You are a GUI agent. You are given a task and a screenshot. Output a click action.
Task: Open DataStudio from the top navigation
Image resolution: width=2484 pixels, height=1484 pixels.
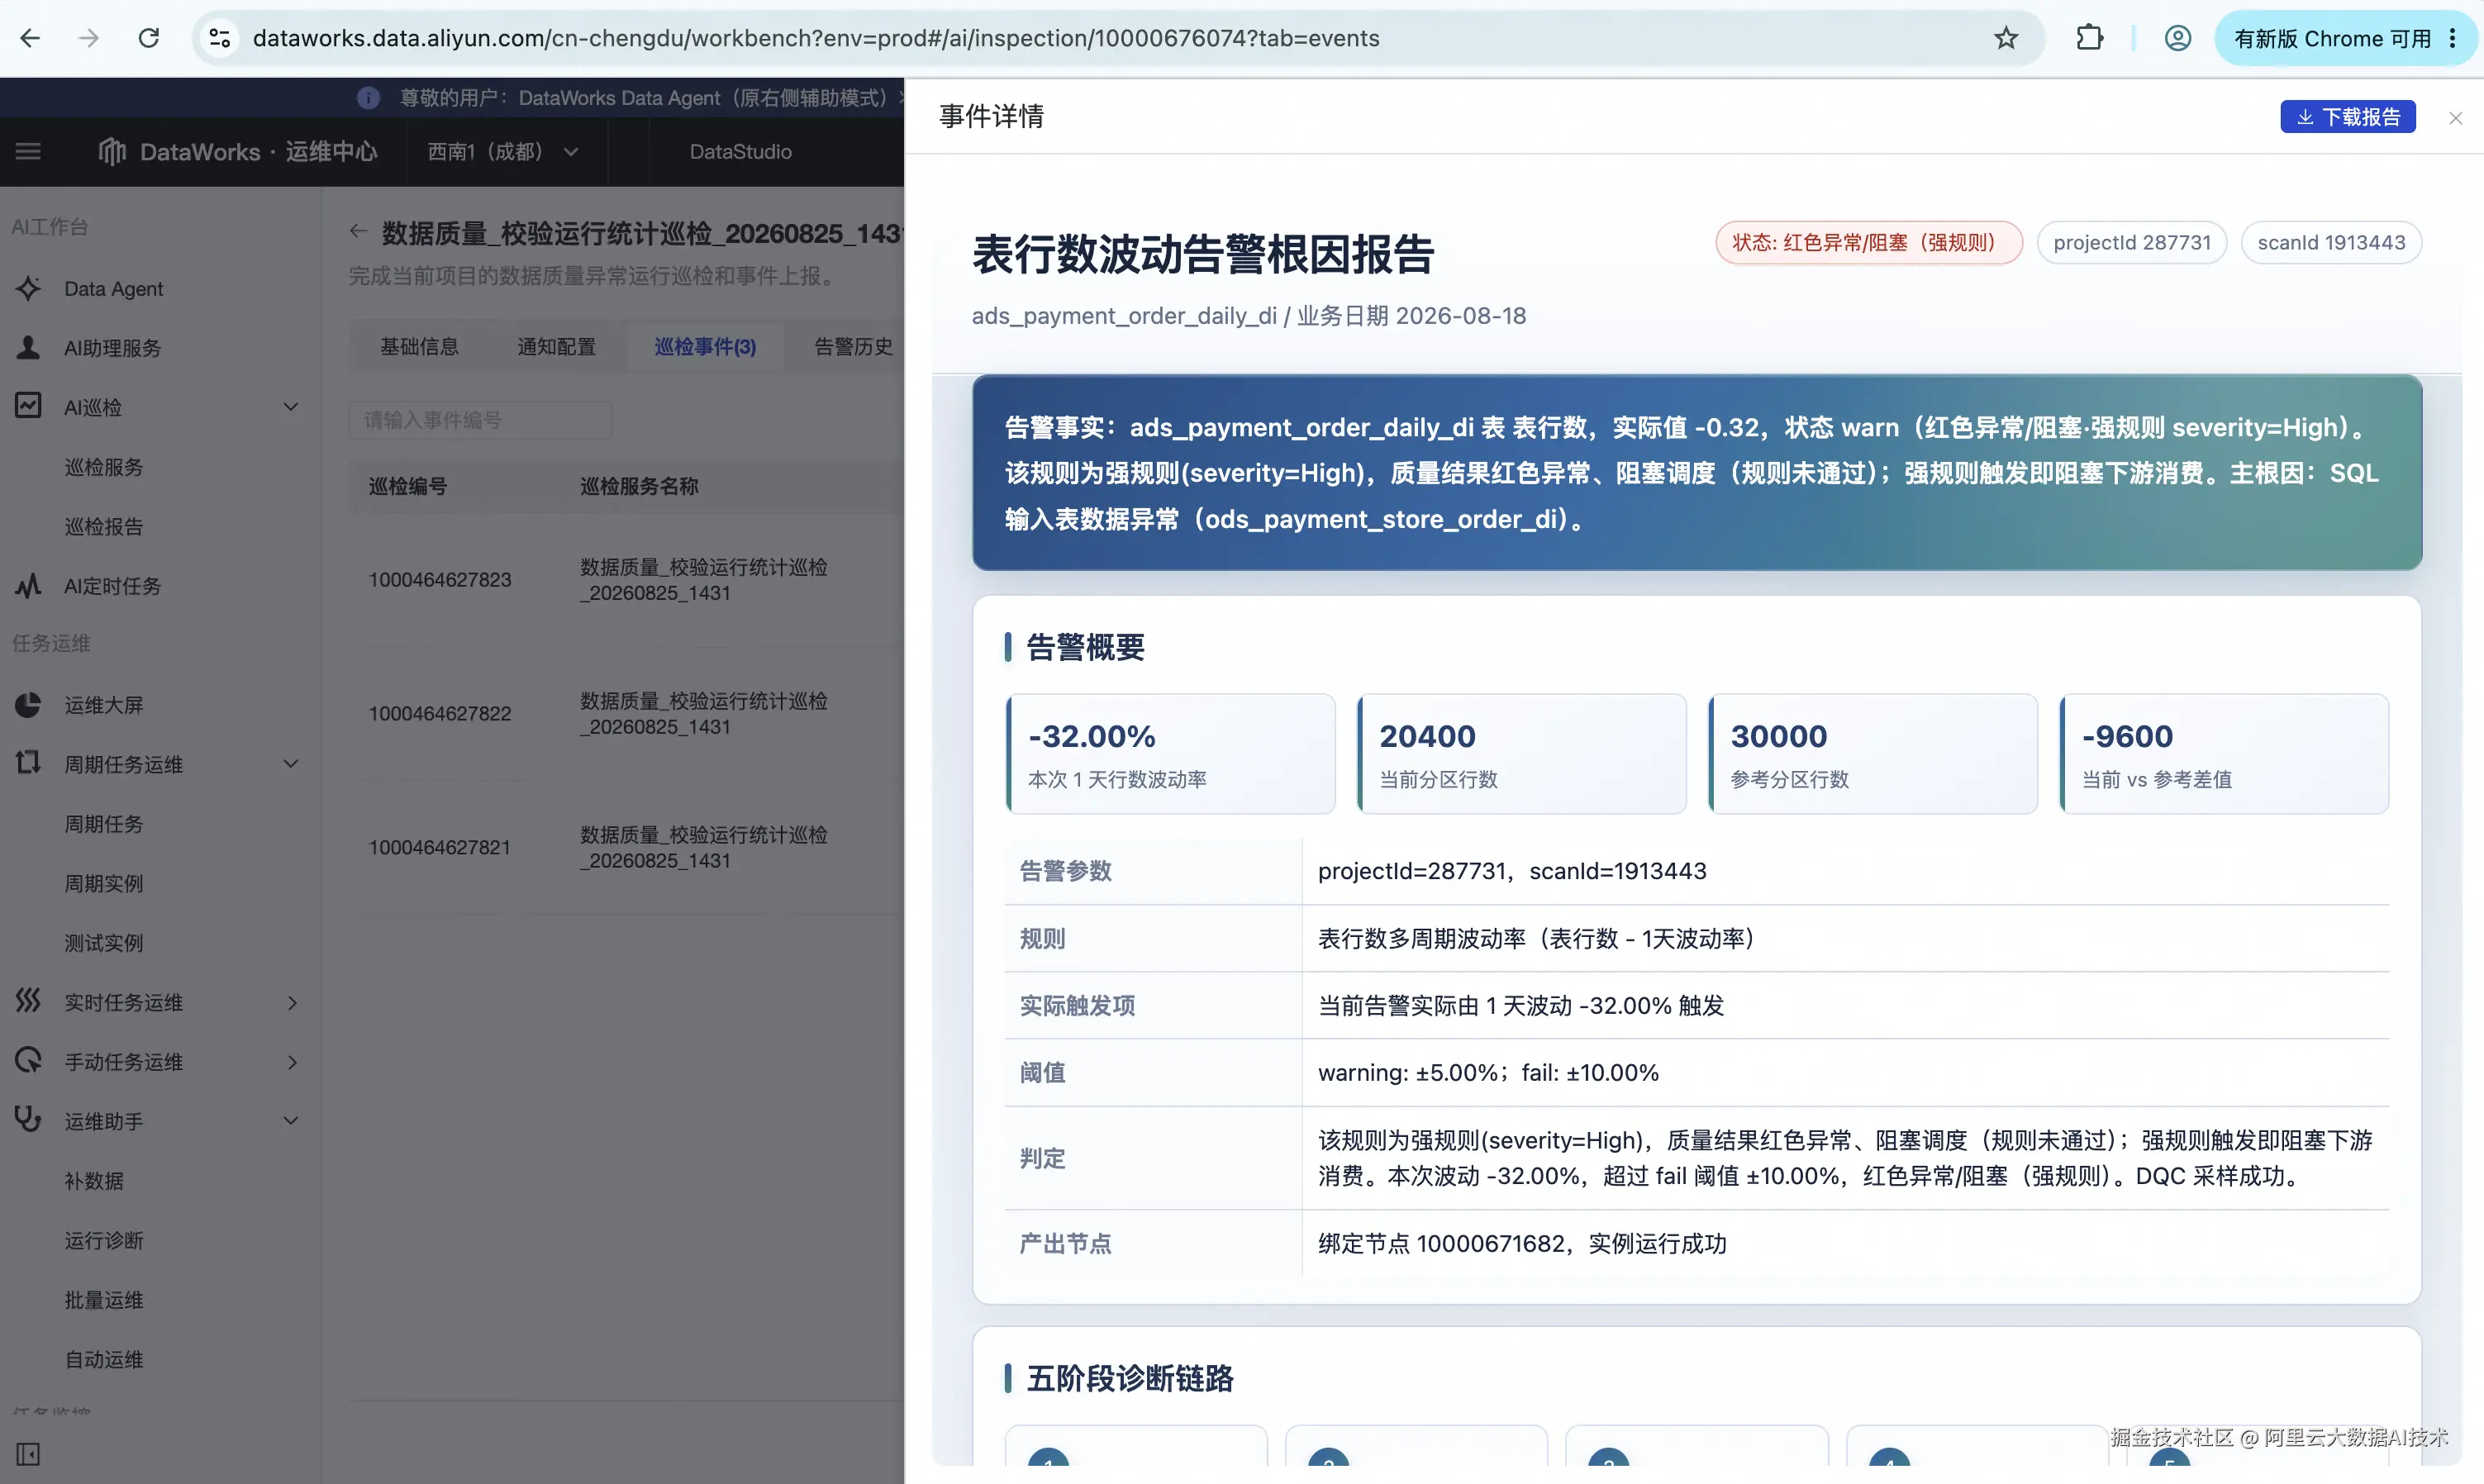pyautogui.click(x=740, y=152)
